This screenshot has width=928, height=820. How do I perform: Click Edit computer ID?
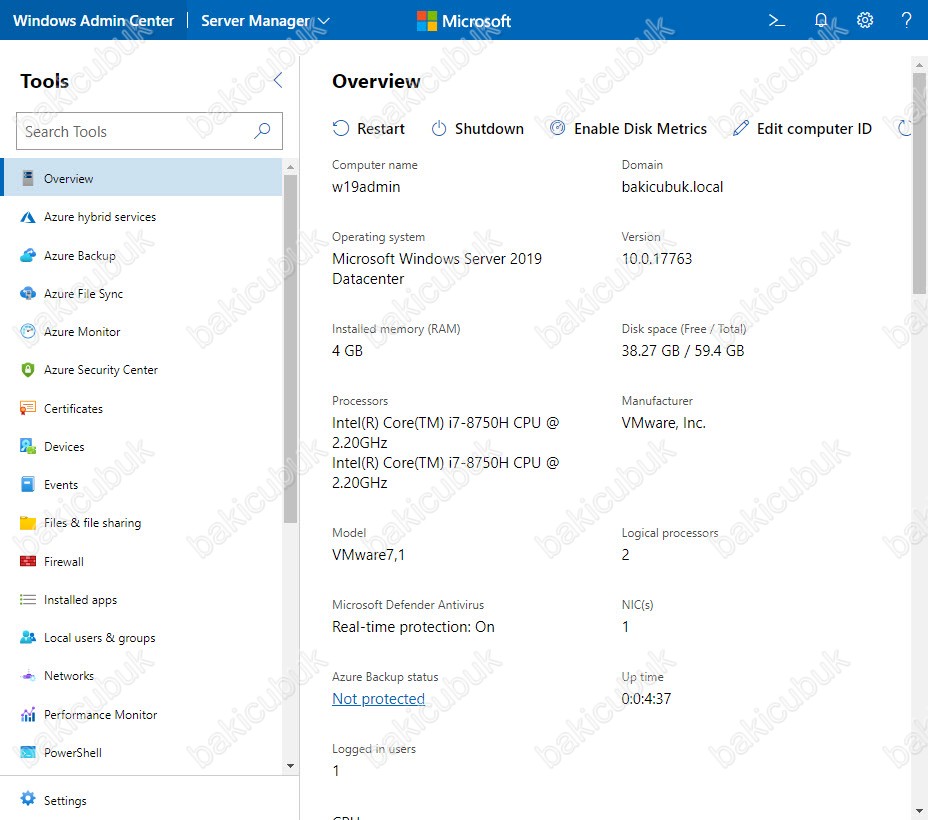802,128
